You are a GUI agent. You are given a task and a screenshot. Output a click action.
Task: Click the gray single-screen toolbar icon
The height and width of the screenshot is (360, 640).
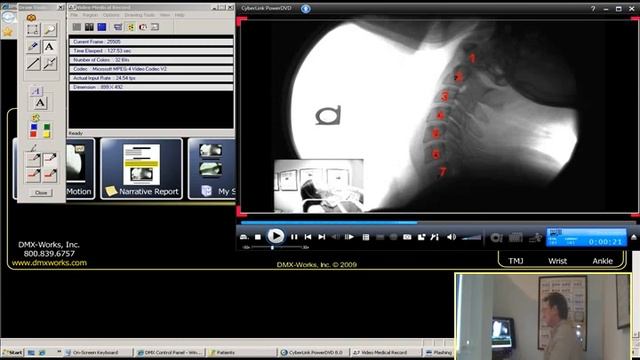click(76, 27)
